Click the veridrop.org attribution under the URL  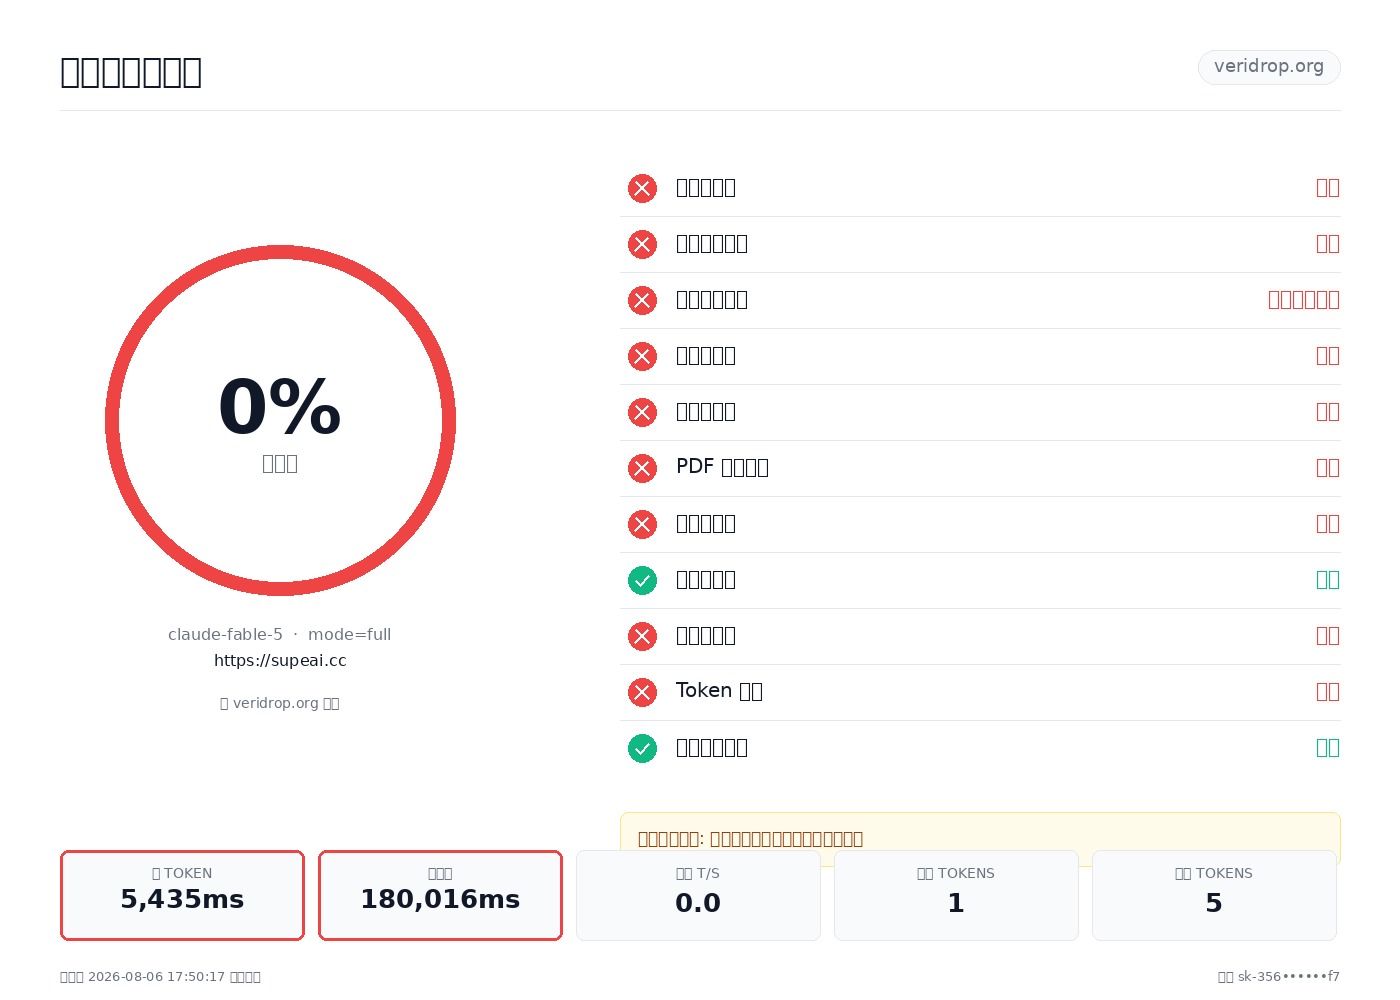(280, 703)
